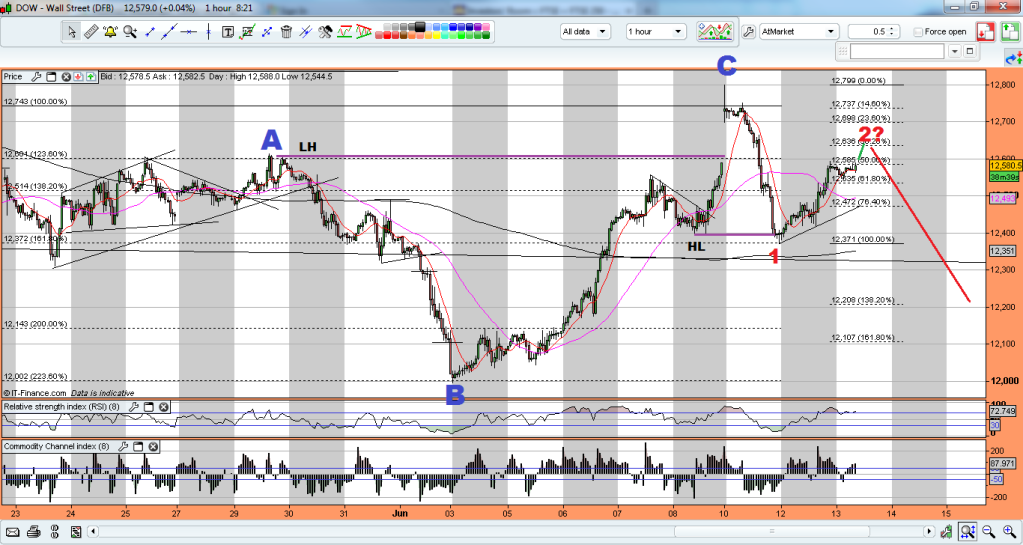Pick the dark green color swatch

tap(486, 35)
